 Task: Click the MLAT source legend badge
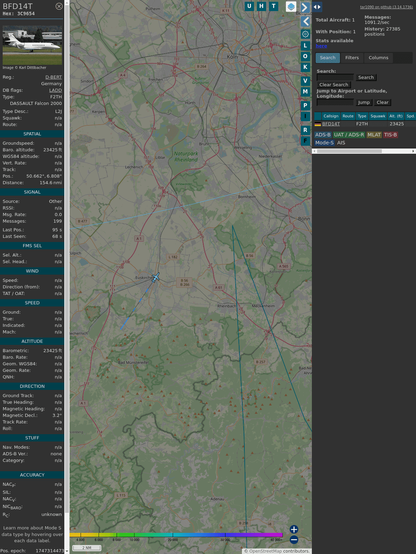374,135
